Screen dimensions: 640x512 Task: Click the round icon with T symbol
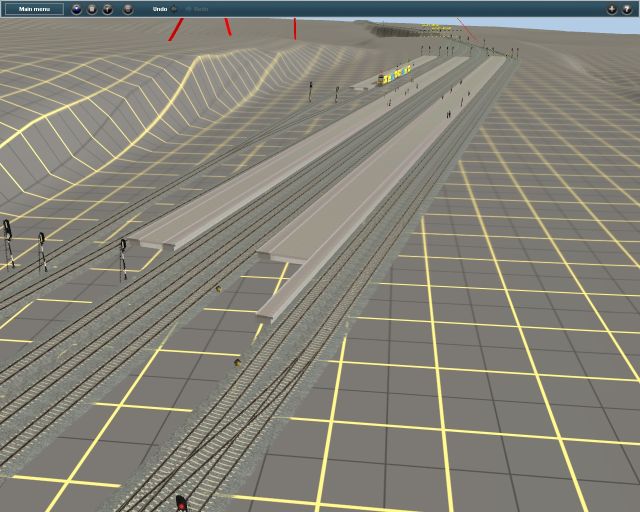click(x=108, y=9)
